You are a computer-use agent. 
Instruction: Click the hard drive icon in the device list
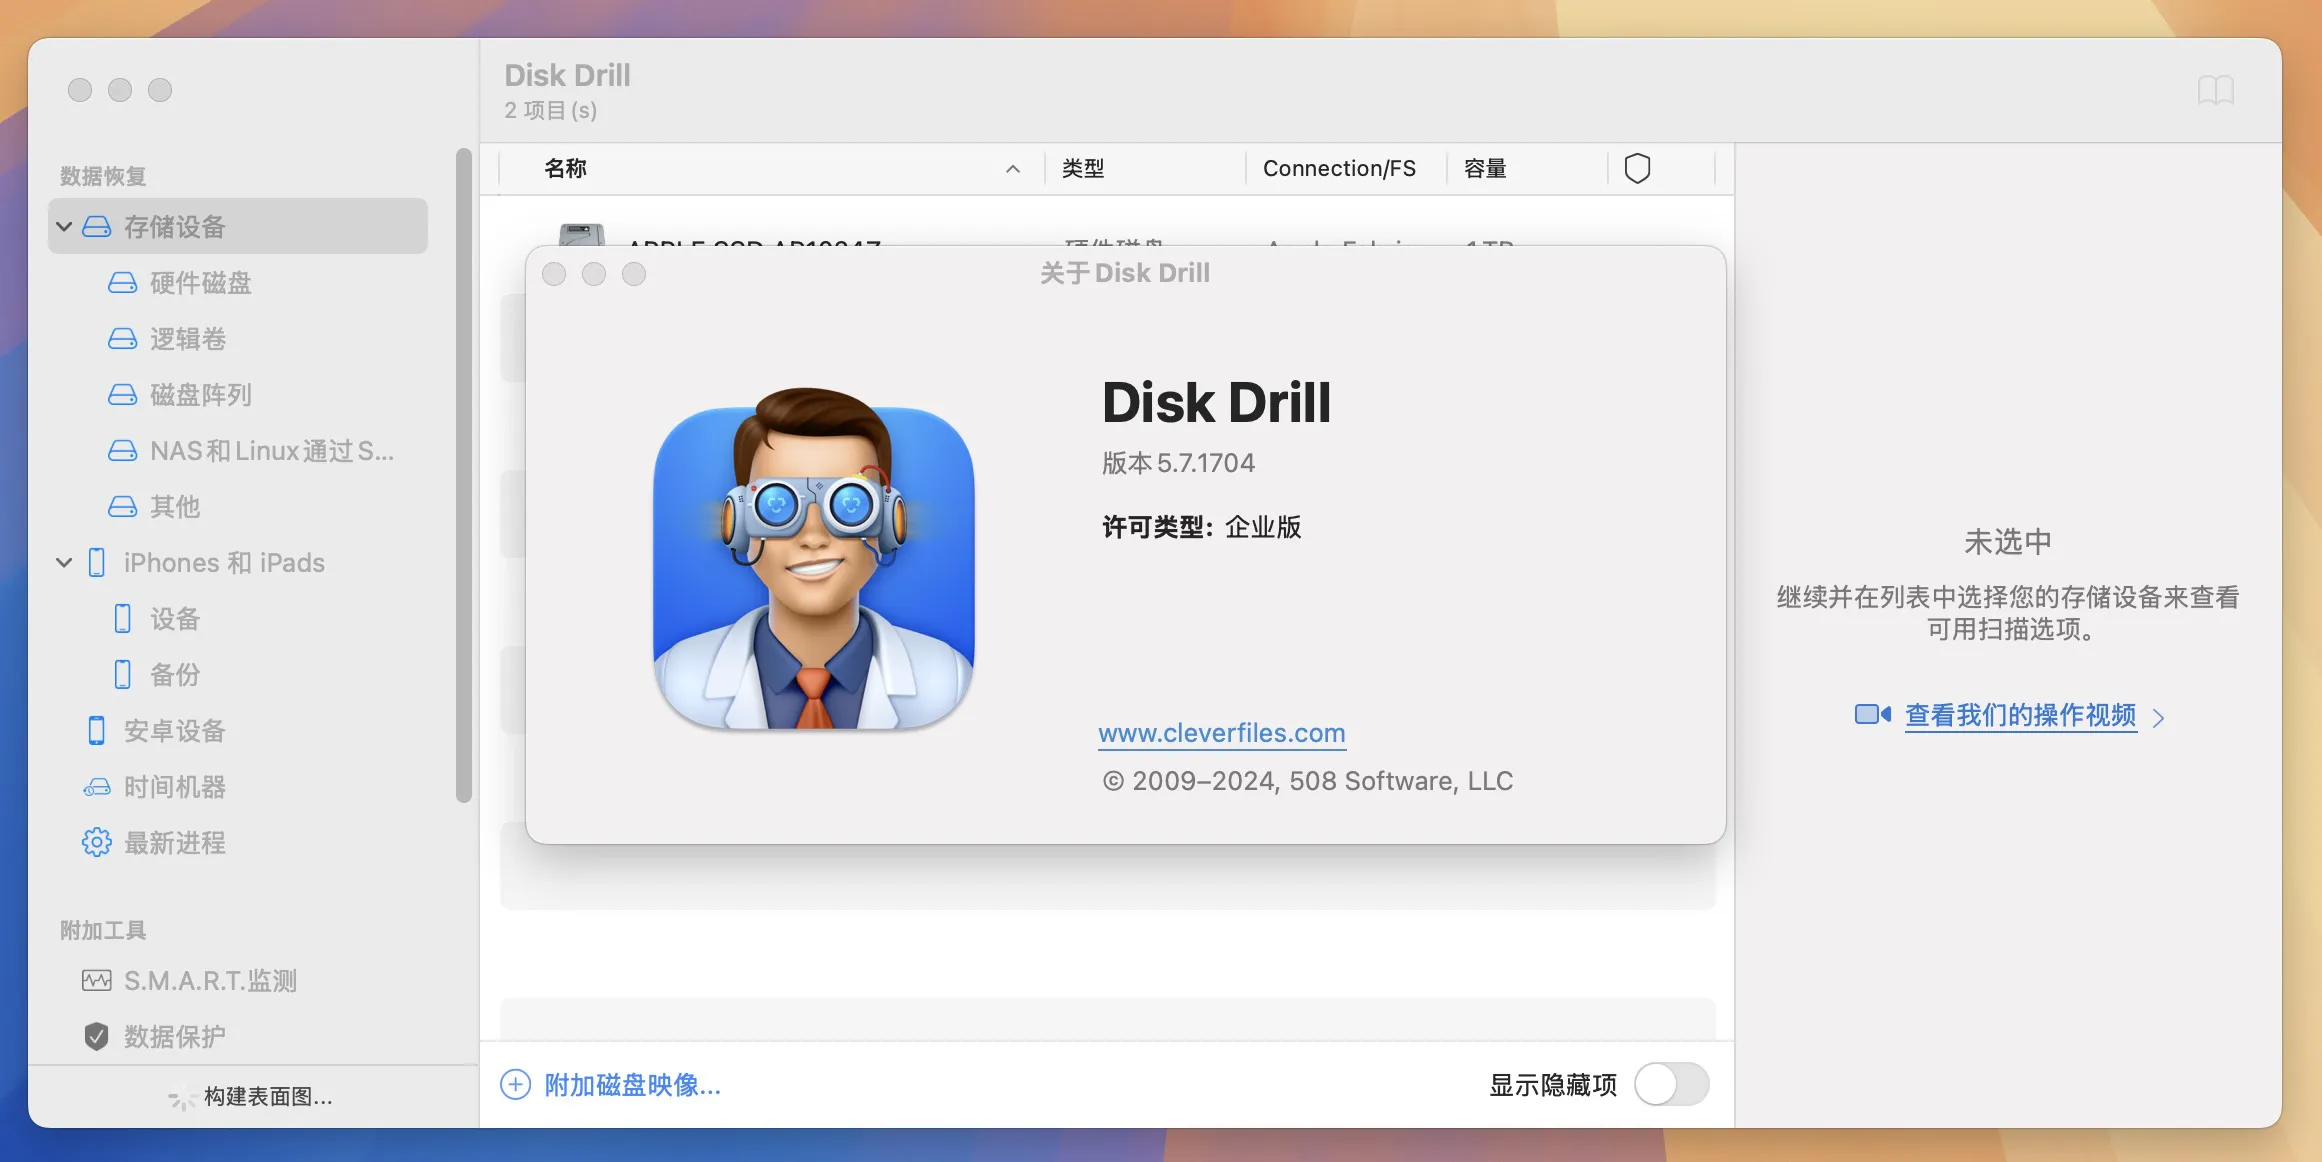coord(582,235)
